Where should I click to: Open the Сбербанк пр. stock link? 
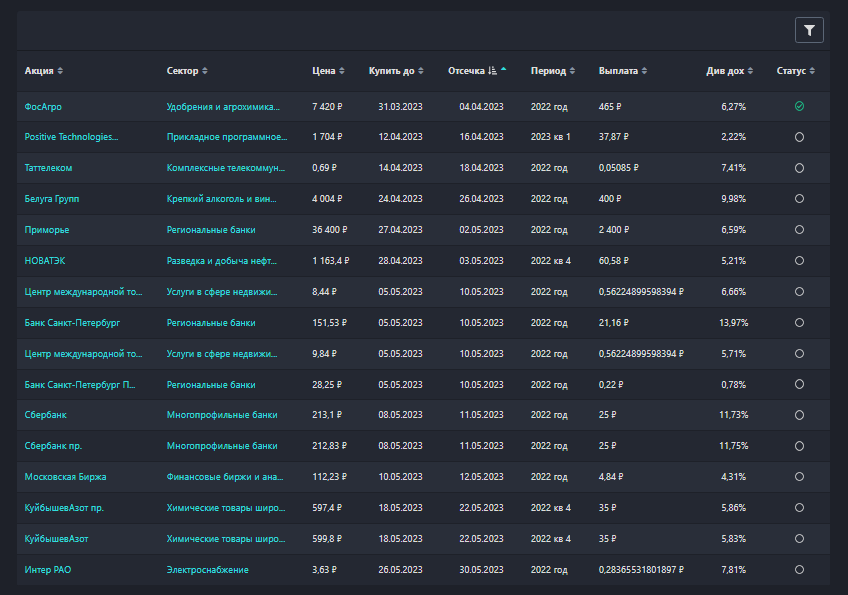coord(54,446)
